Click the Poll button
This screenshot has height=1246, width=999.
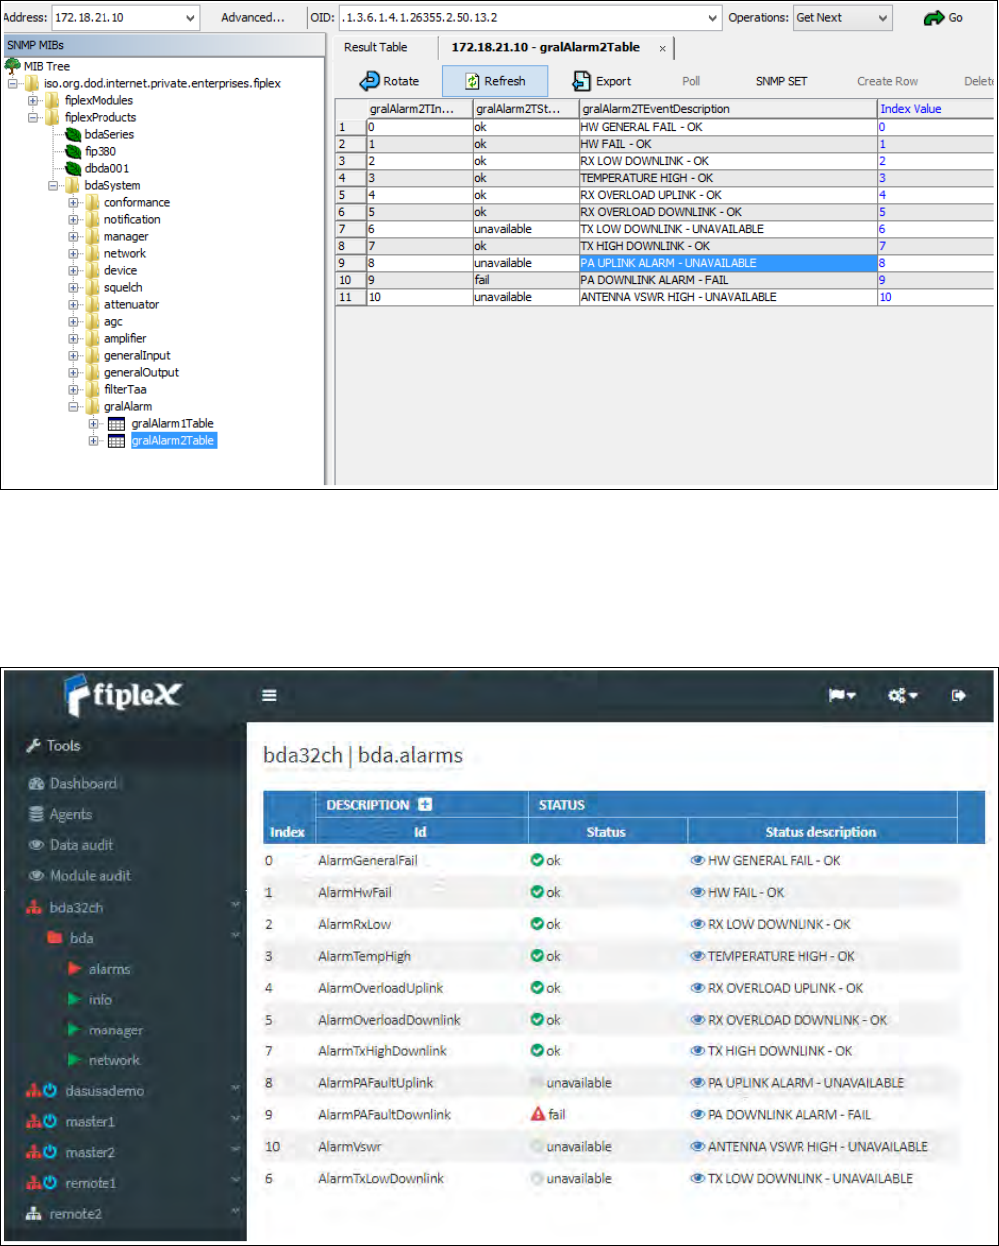point(691,81)
